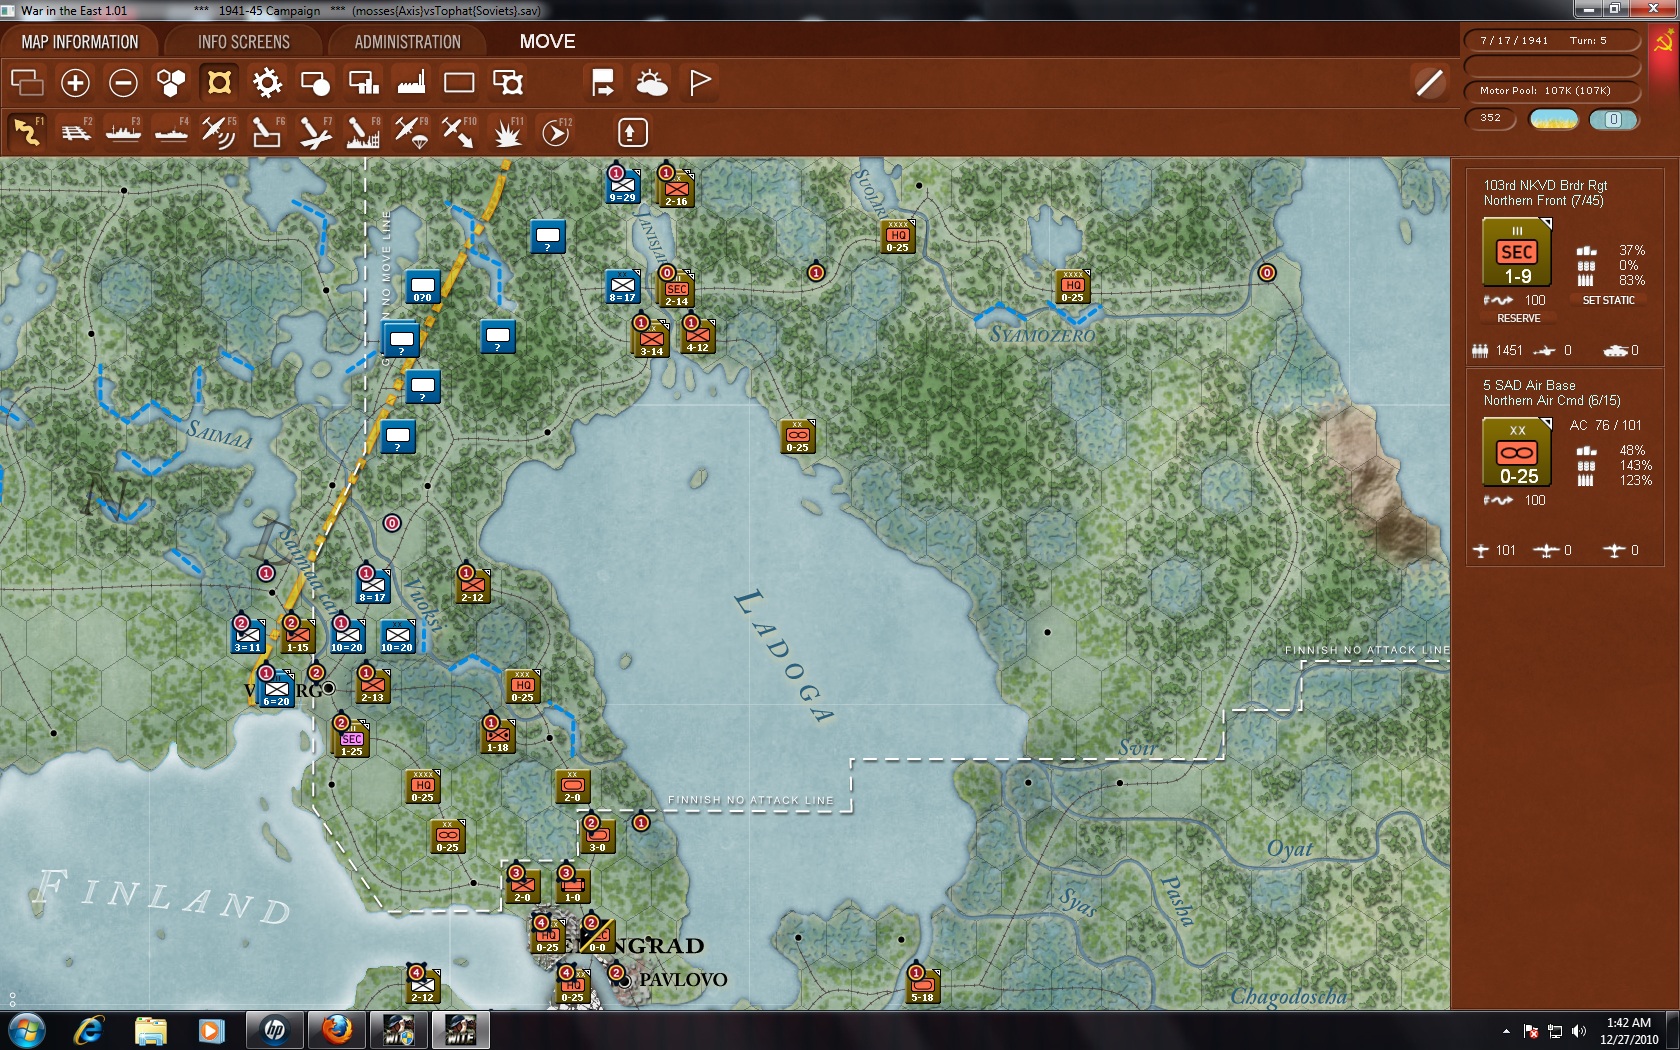Select the Soviet 3-14 unit on map
This screenshot has width=1680, height=1050.
point(652,339)
